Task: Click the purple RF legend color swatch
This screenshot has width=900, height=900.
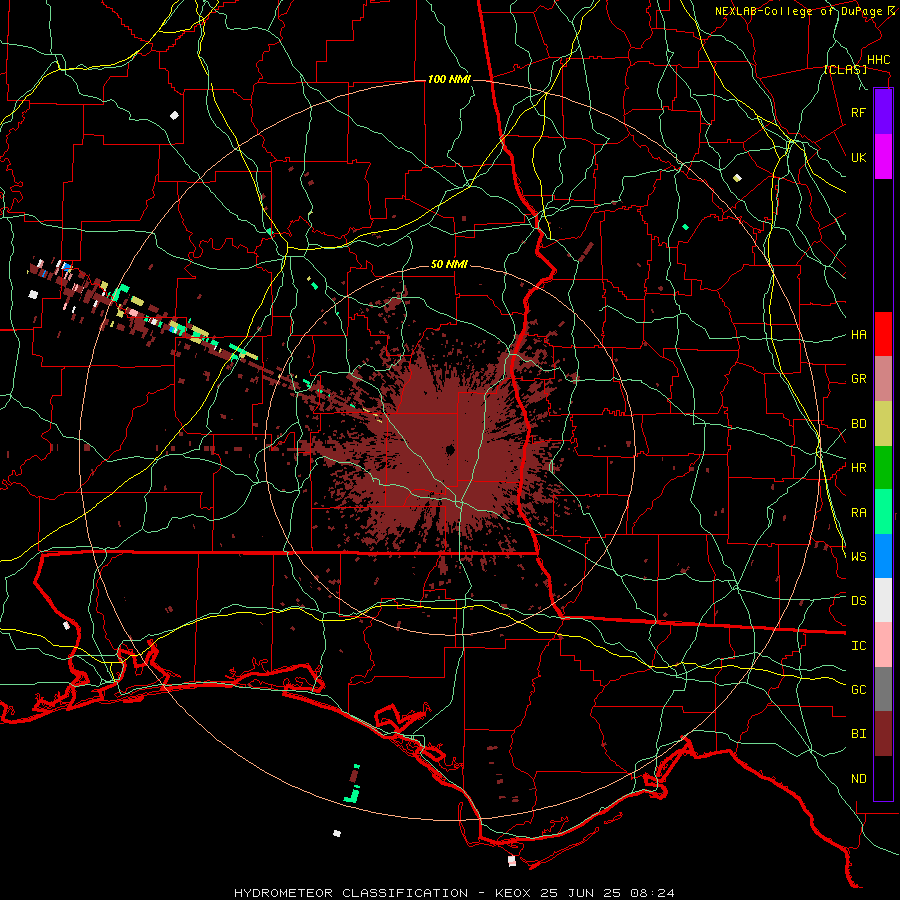Action: pos(883,112)
